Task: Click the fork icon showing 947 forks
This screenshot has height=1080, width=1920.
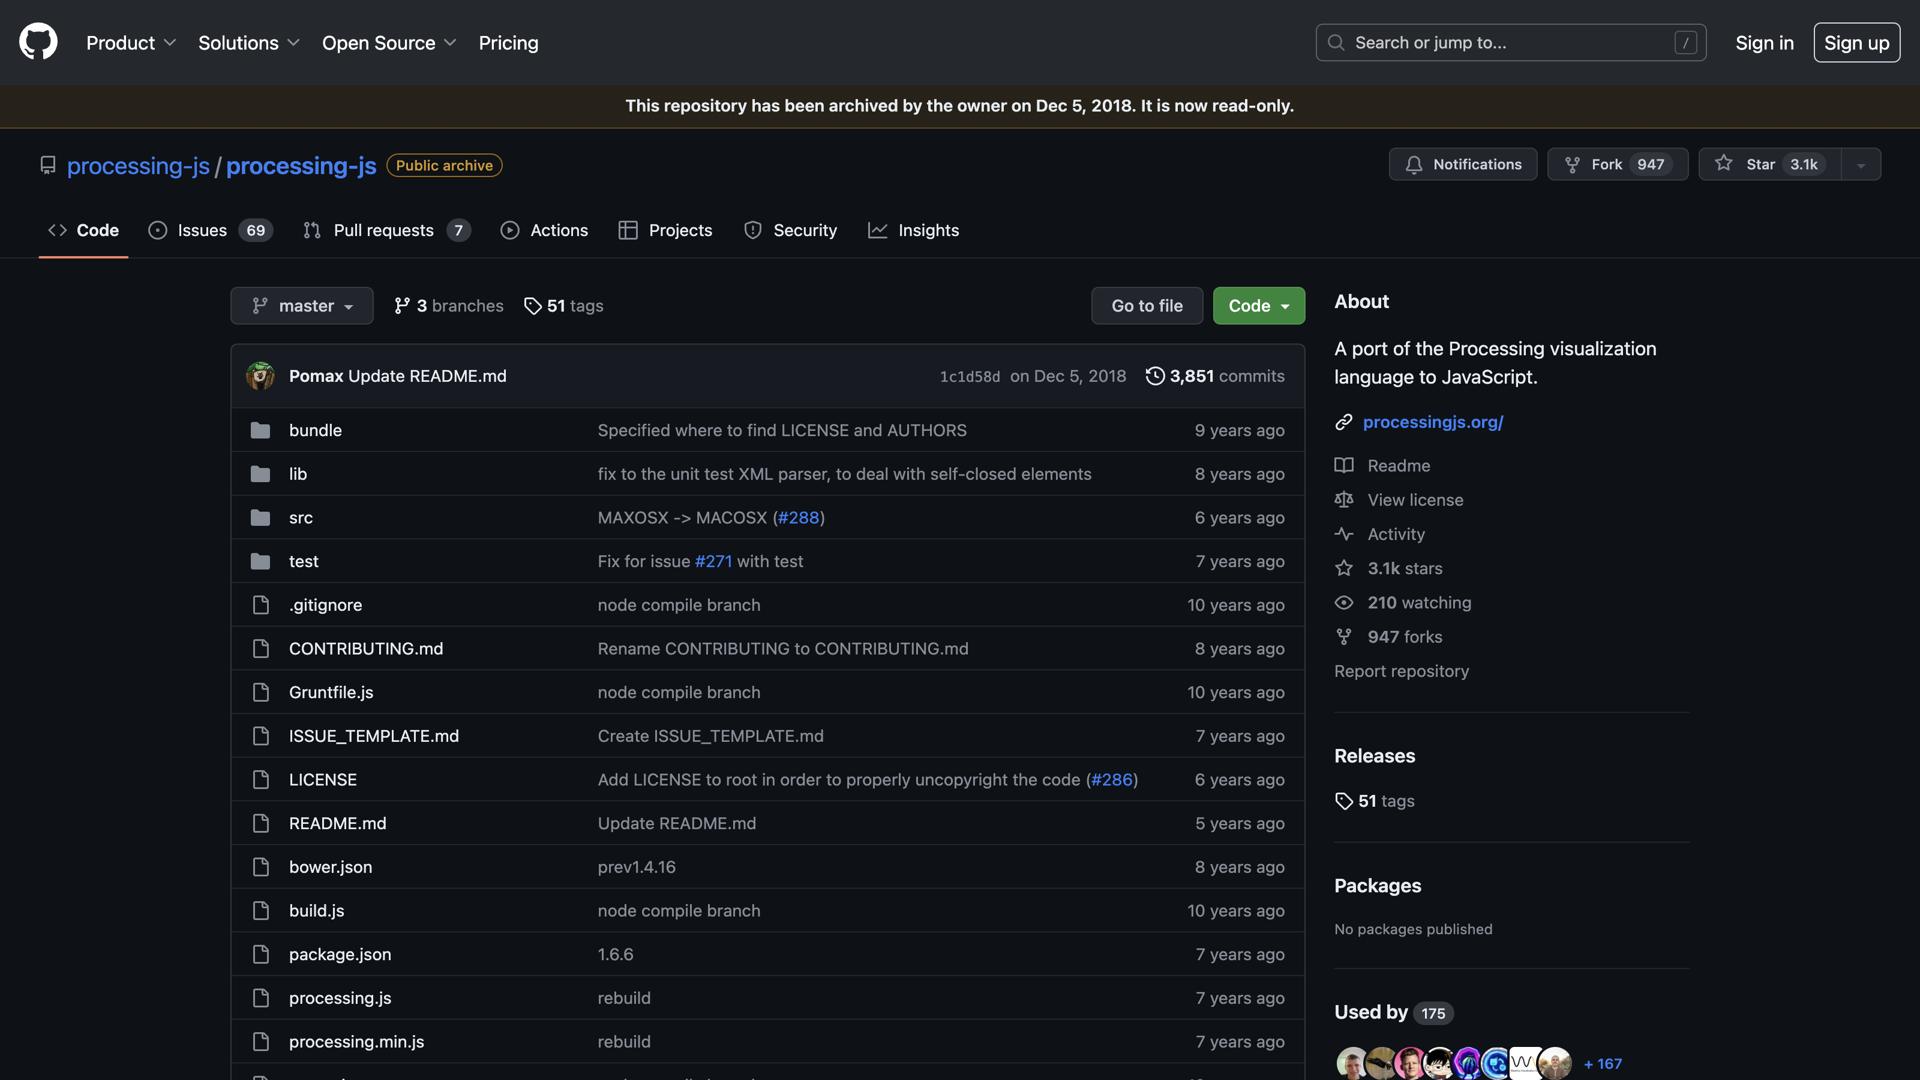Action: click(x=1344, y=636)
